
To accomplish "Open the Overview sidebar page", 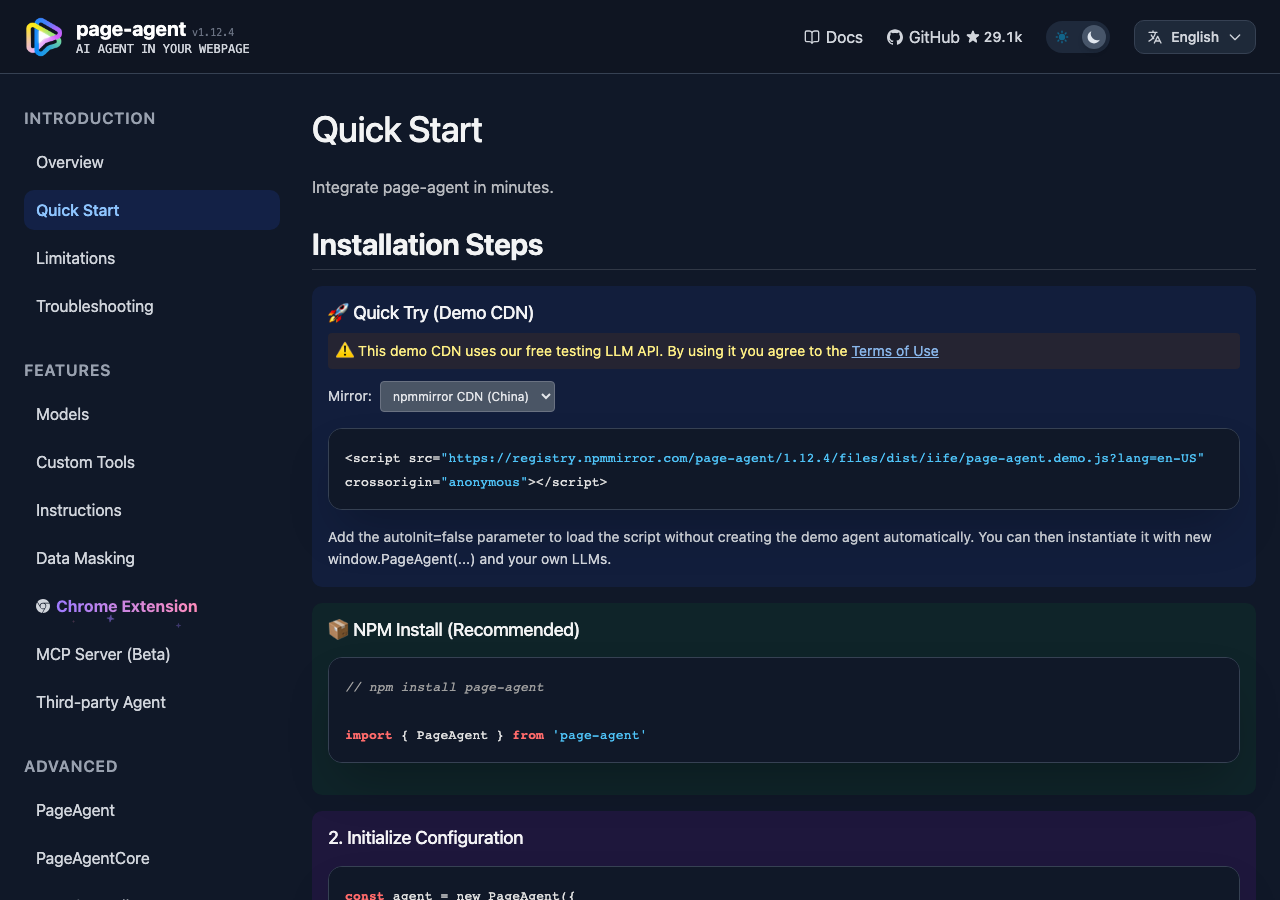I will click(x=152, y=162).
